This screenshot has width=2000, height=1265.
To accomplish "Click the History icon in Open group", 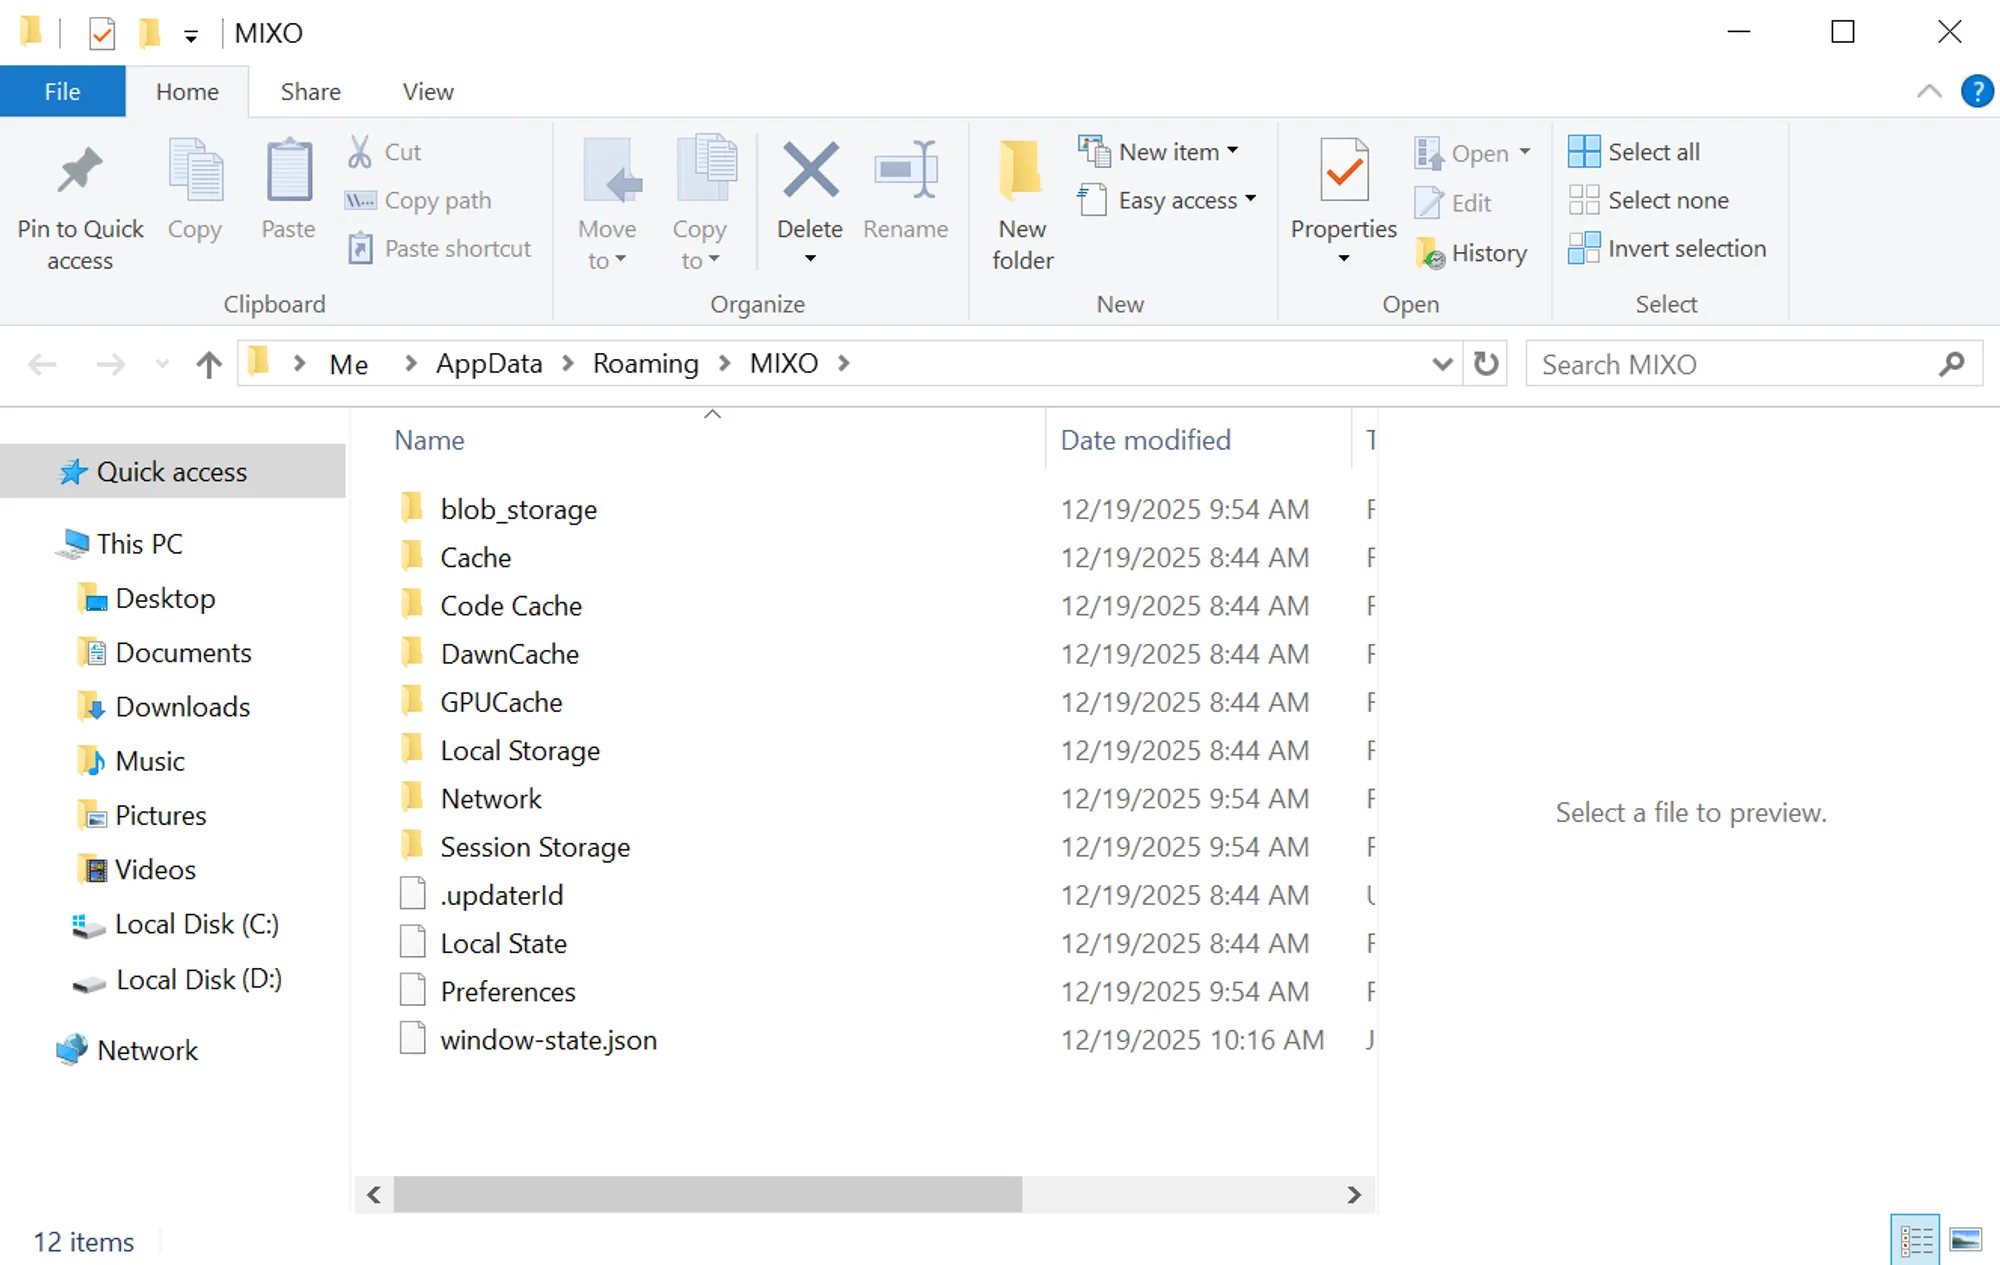I will 1430,254.
